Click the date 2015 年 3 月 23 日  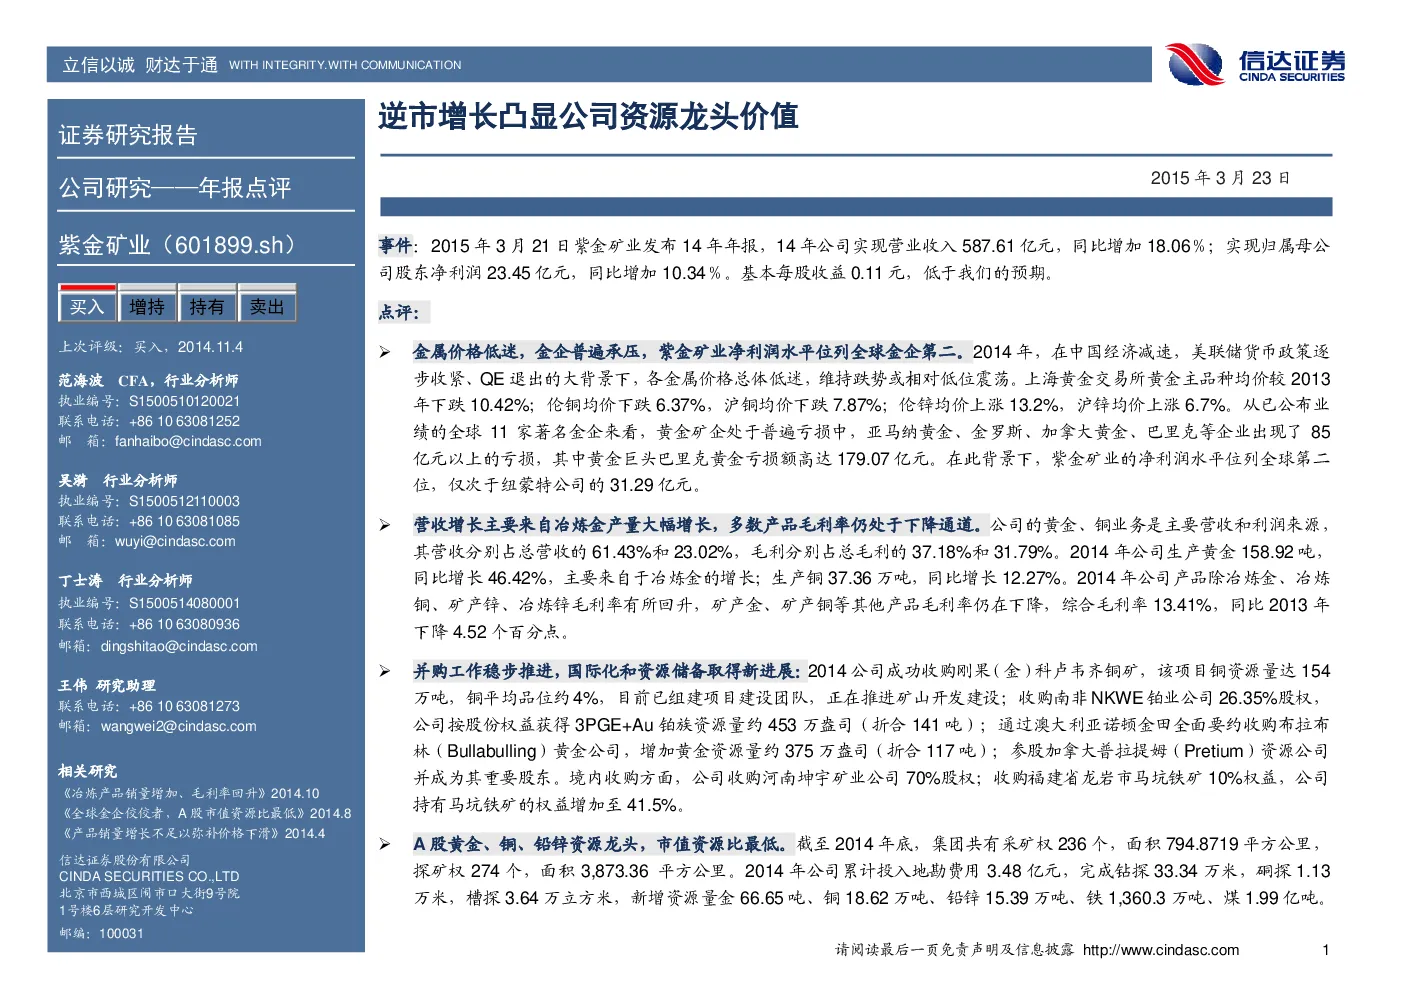pos(1220,178)
